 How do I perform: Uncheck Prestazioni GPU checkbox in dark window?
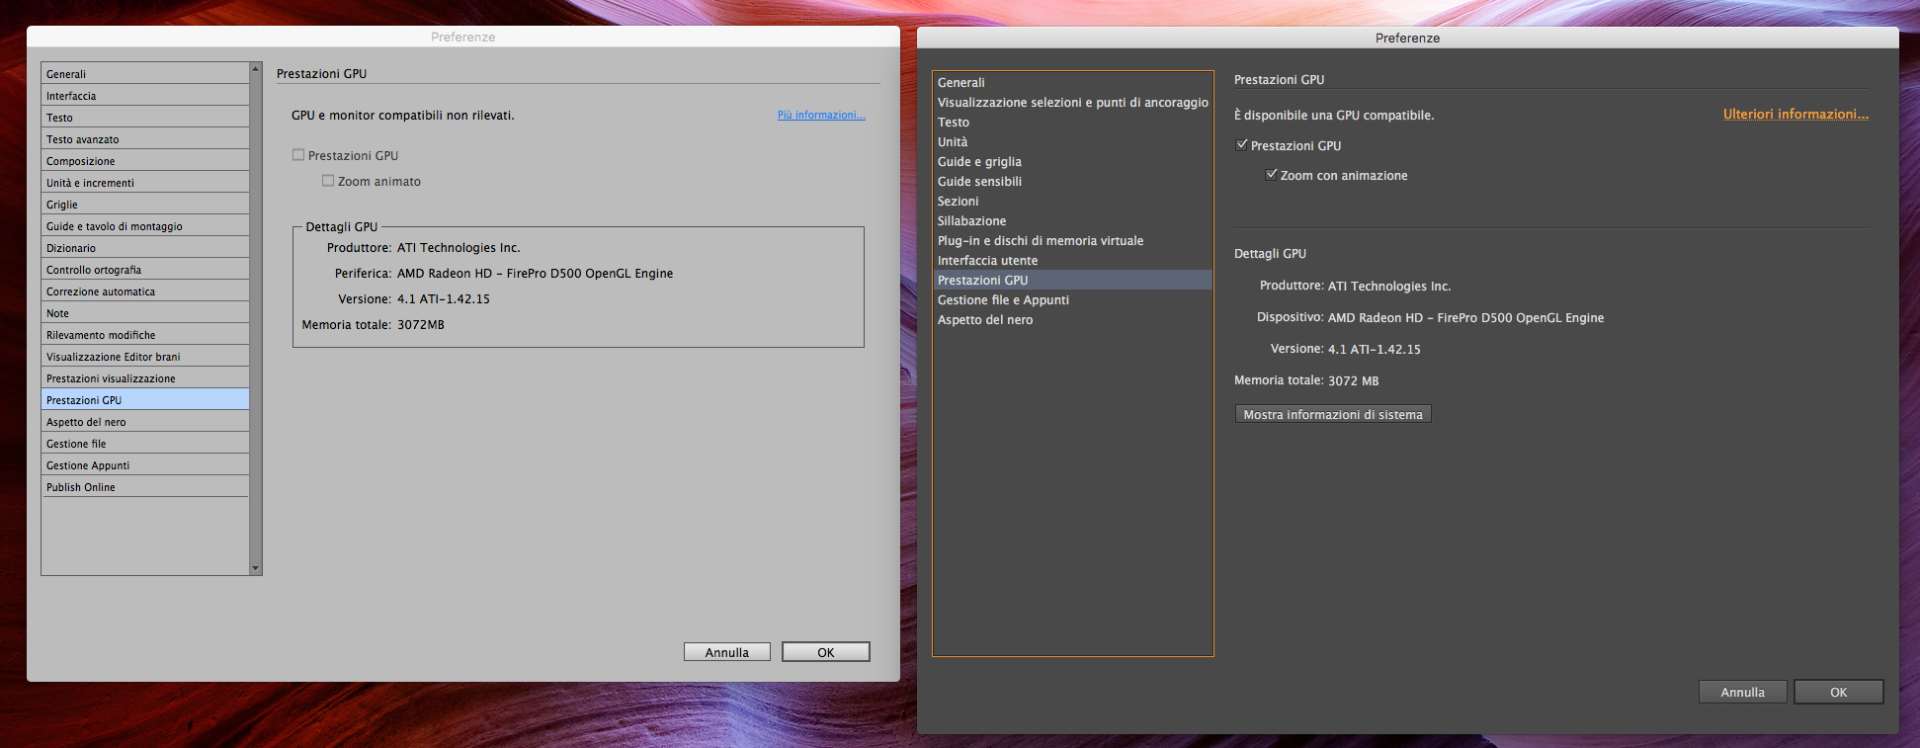[x=1242, y=145]
